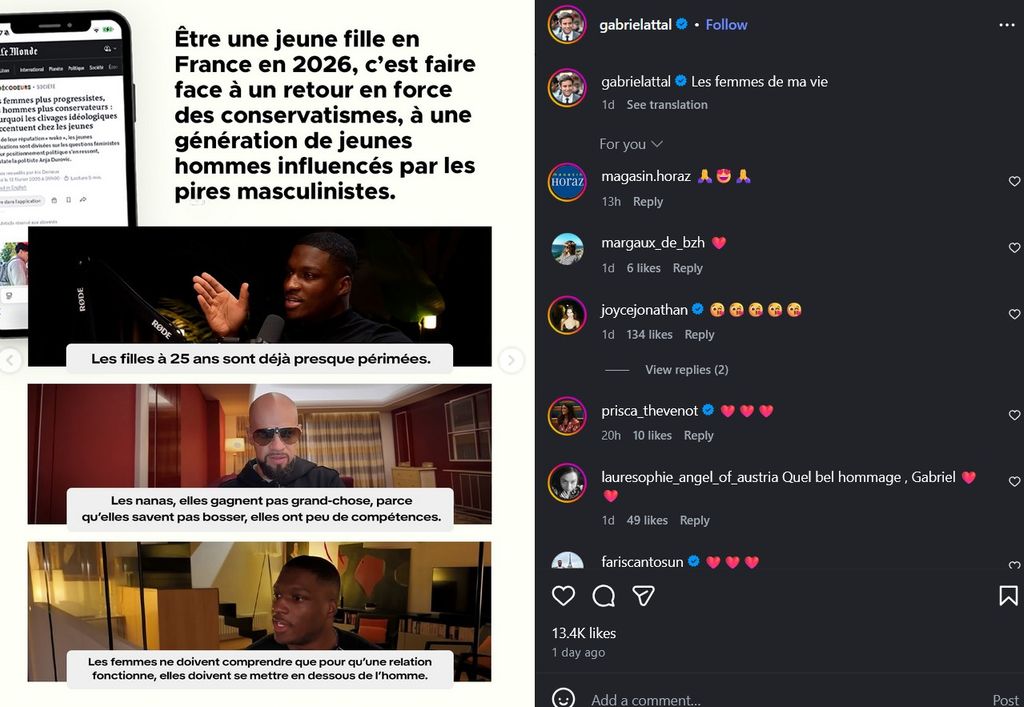Open emoji picker in comment box

coord(563,699)
